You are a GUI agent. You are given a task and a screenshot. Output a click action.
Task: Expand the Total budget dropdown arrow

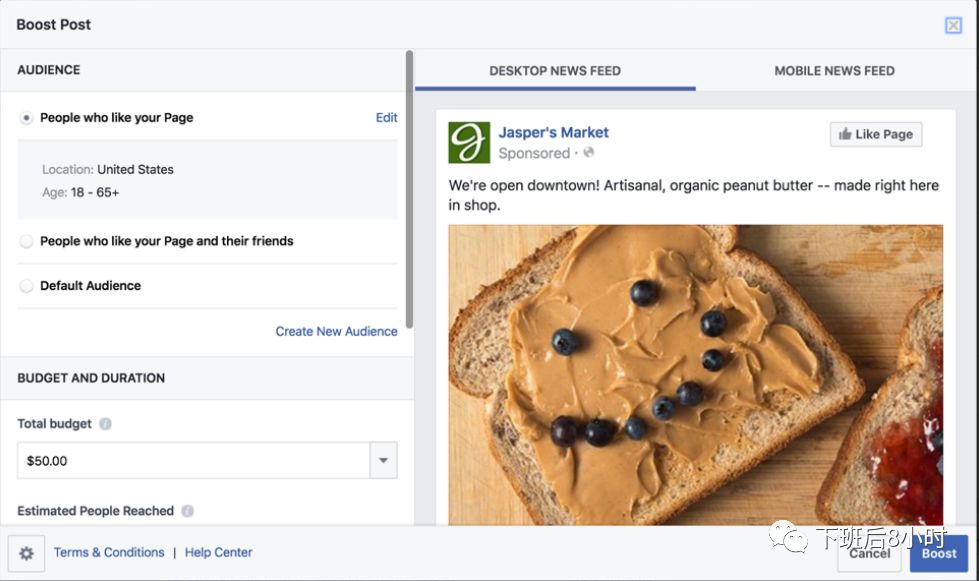coord(384,461)
